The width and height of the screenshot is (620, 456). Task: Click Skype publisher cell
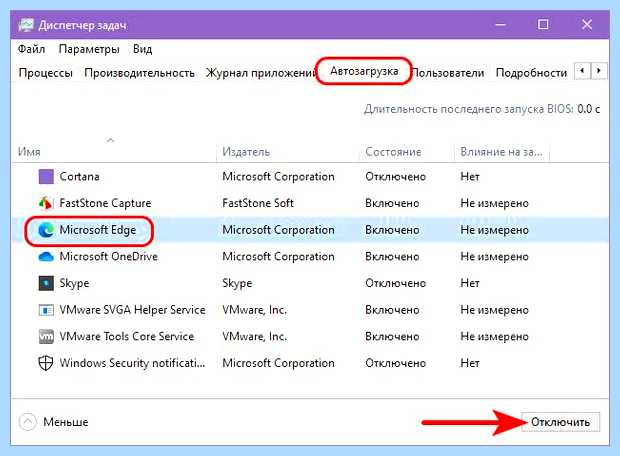coord(237,283)
